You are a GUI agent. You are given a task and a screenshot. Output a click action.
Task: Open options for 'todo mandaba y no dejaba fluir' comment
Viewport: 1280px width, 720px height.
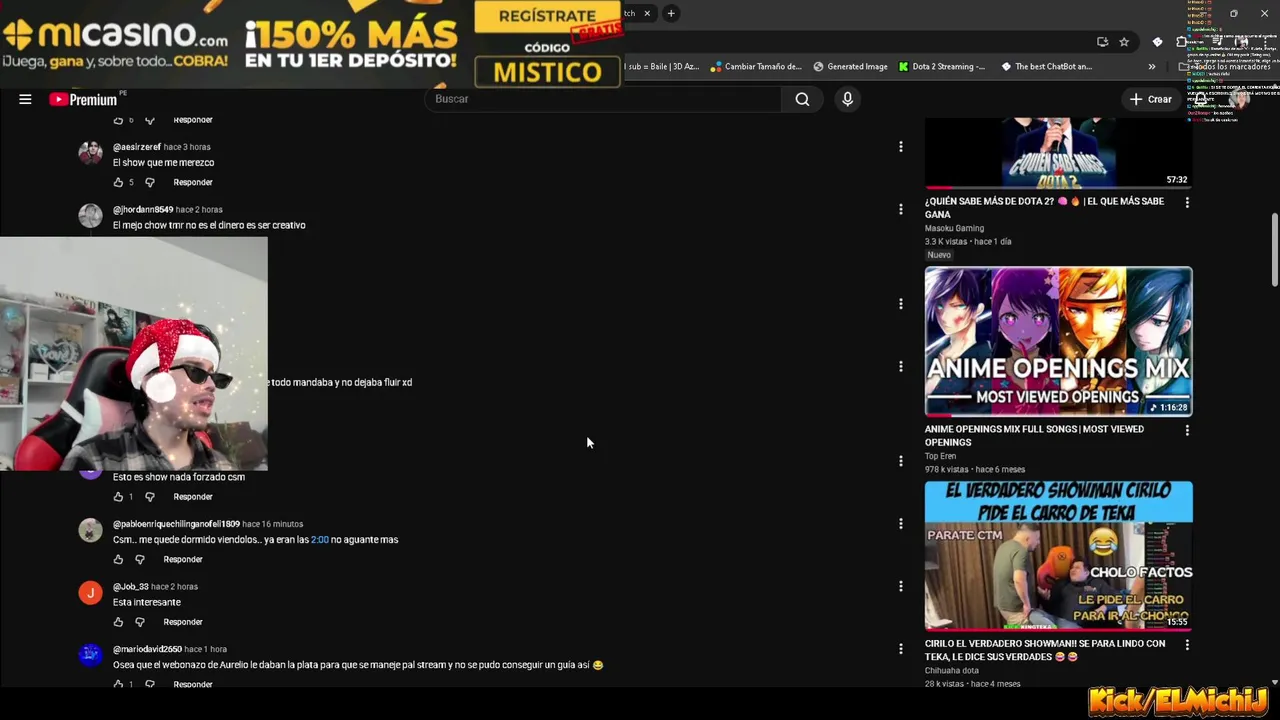pos(900,366)
